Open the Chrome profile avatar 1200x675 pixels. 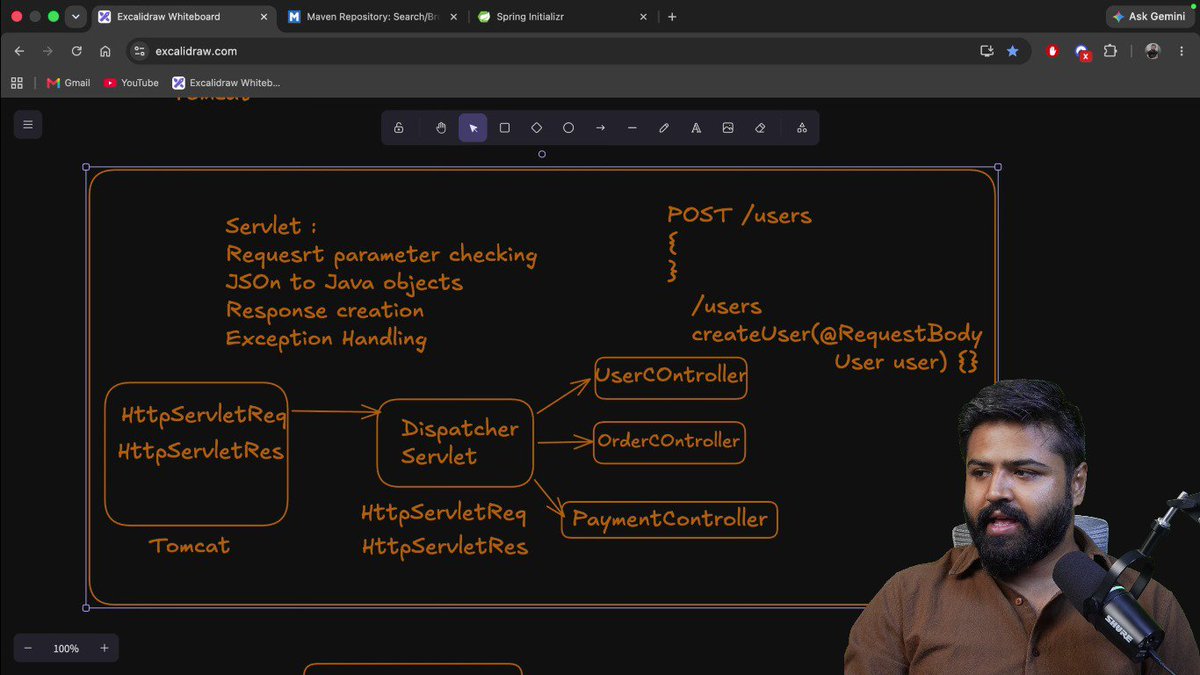click(1152, 51)
